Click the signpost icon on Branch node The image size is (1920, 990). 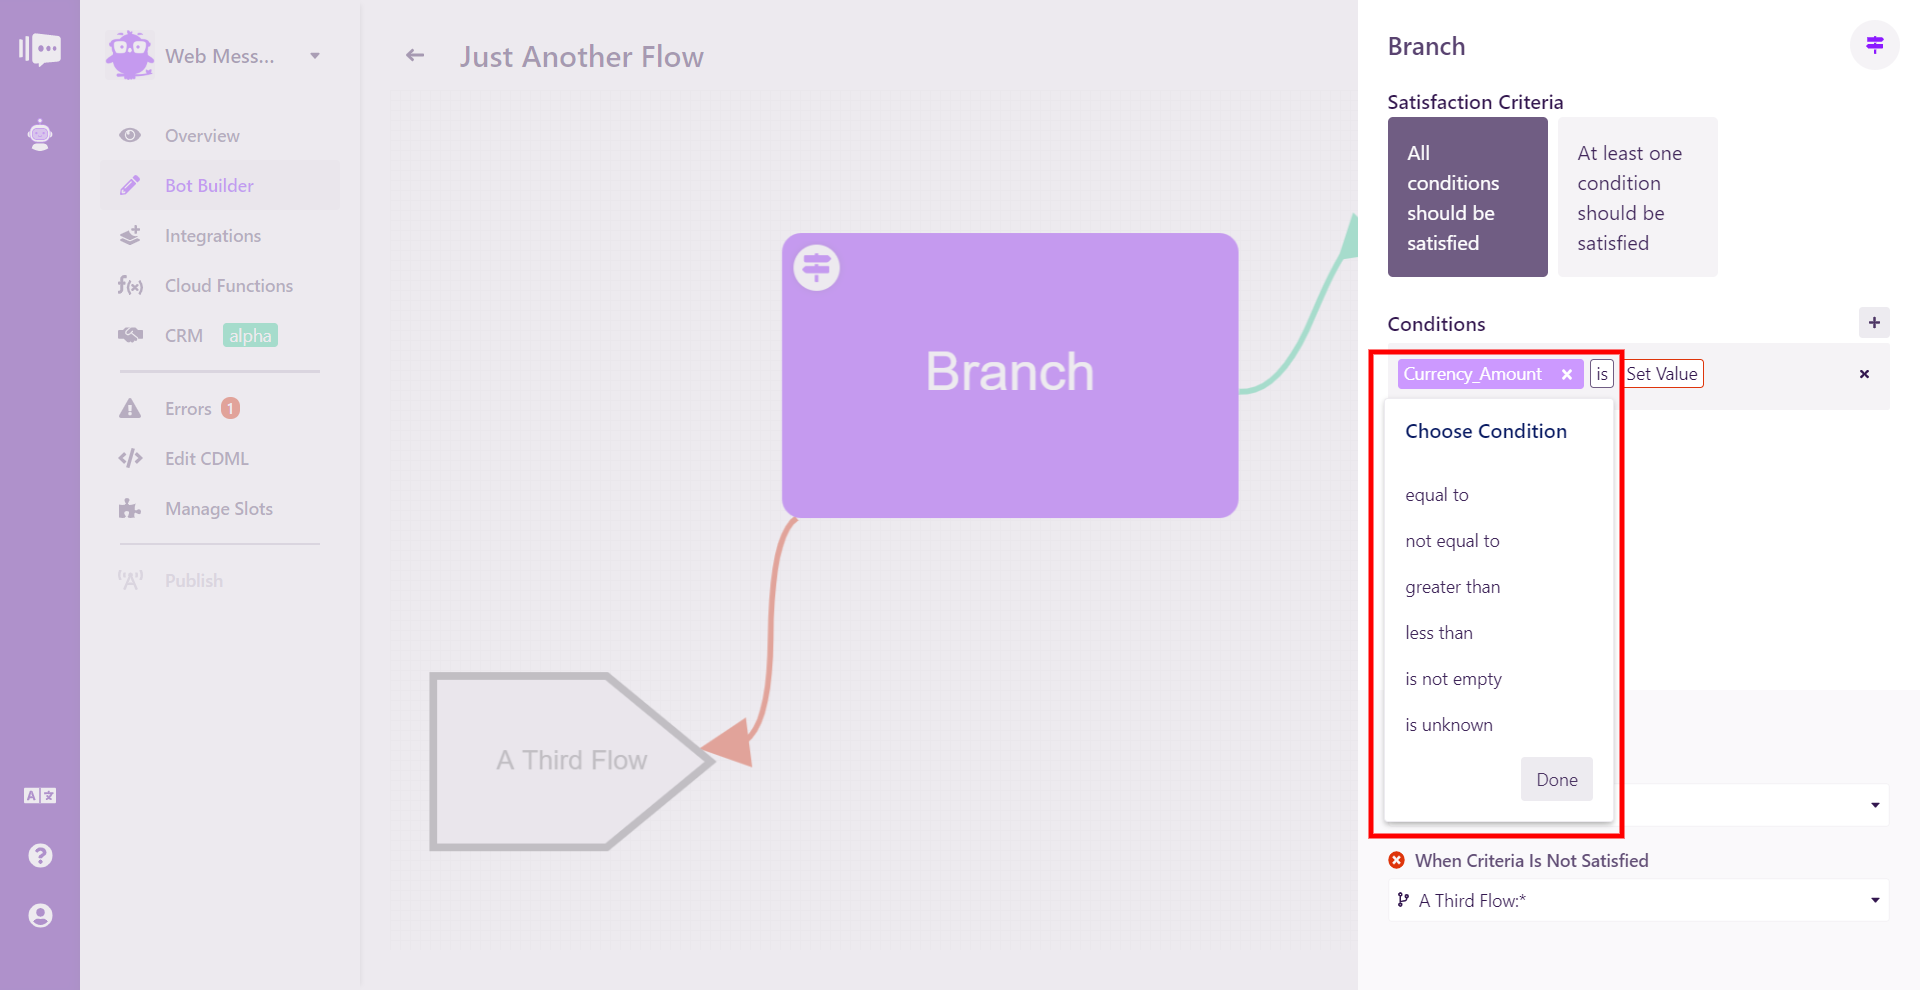(x=817, y=268)
